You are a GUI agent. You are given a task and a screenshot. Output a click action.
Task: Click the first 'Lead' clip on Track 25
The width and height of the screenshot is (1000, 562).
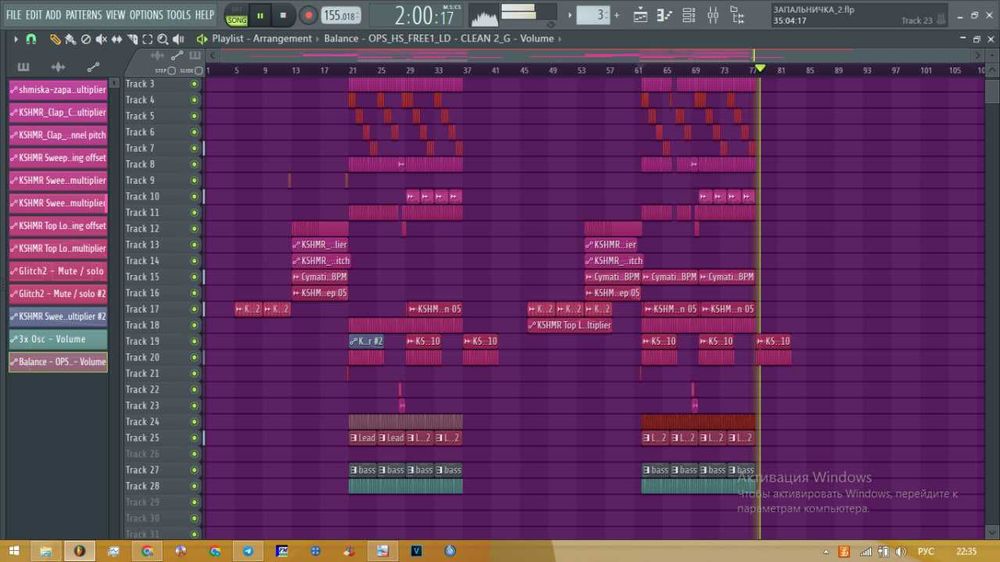coord(363,438)
